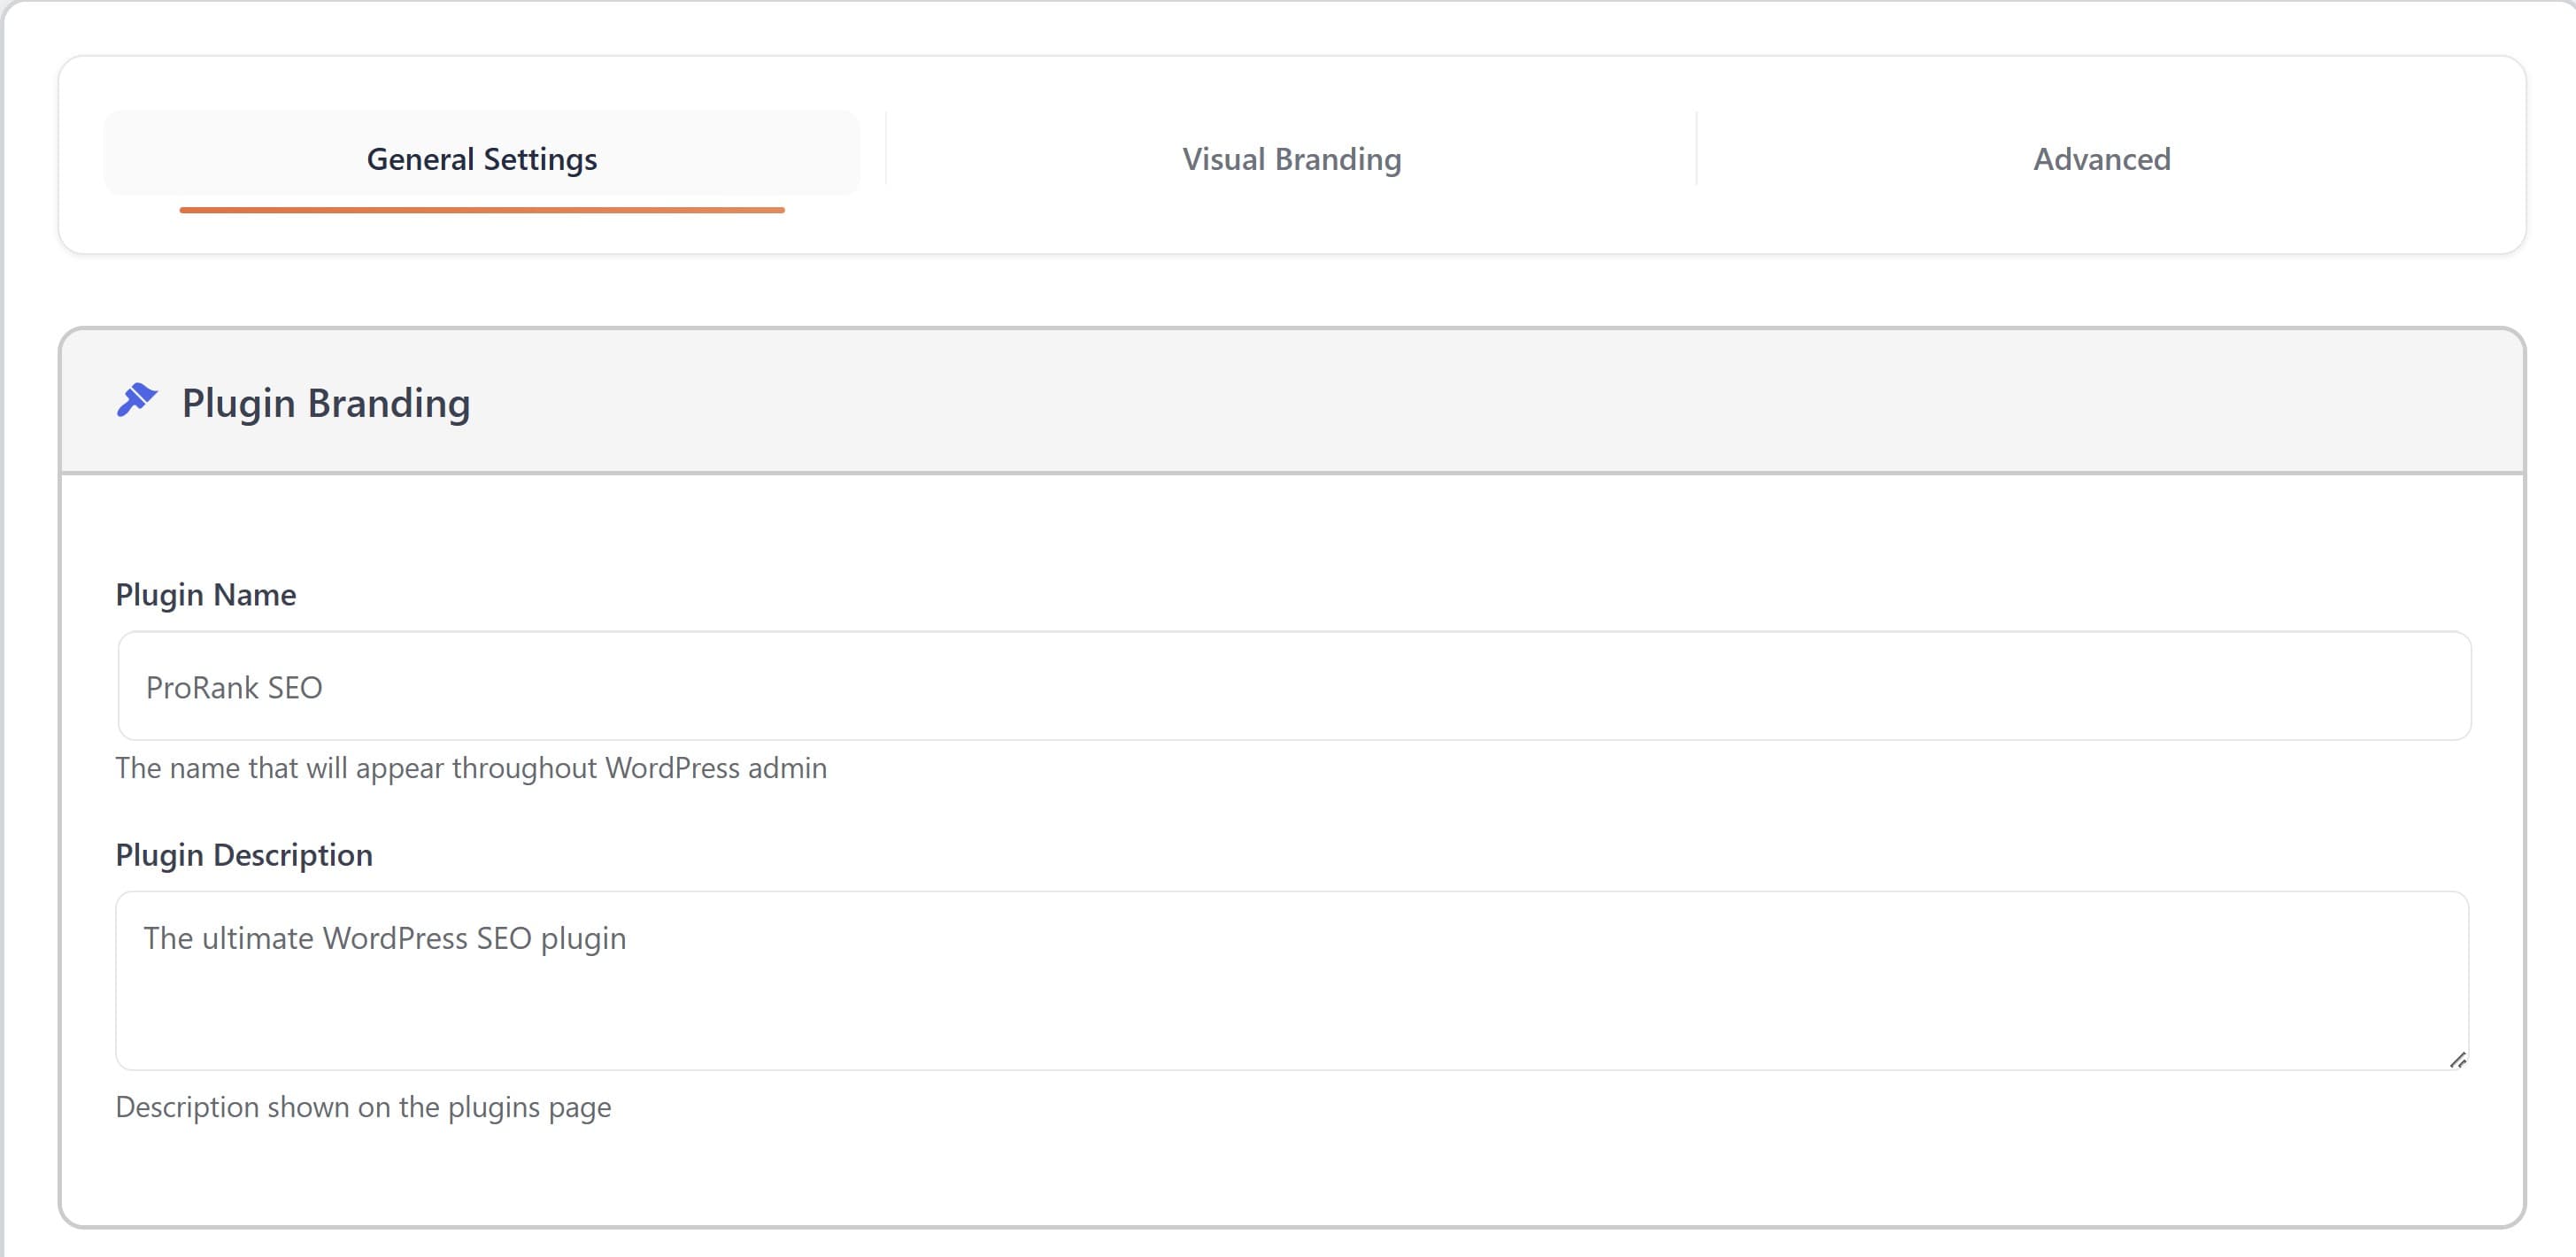Click the ProRank SEO text in the name field

coord(234,686)
